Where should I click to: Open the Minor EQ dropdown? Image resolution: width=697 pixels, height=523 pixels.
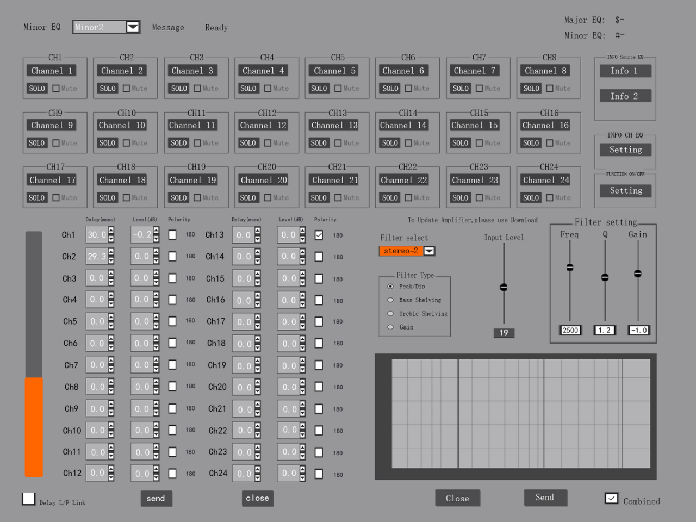(x=133, y=28)
